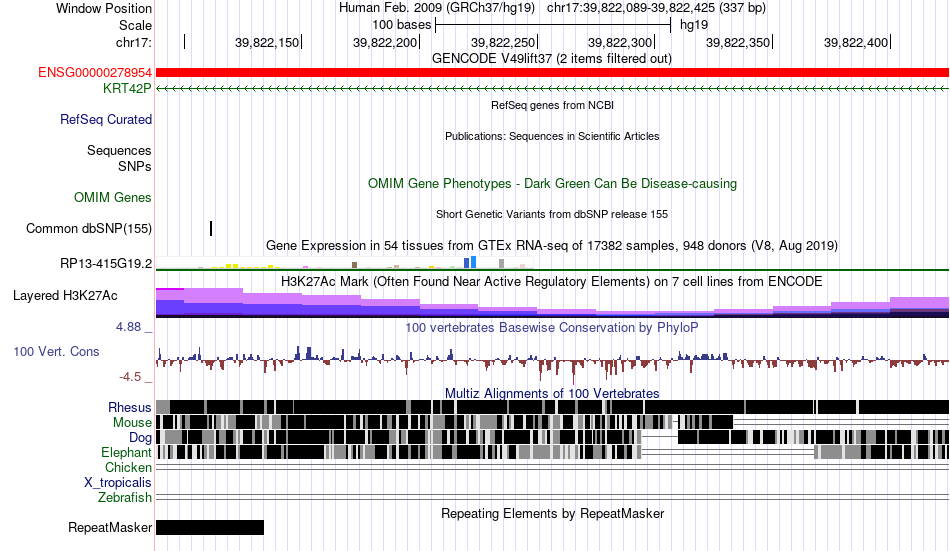Viewport: 950px width, 551px height.
Task: Click the Basewise Conservation by PhyloP title
Action: 551,328
